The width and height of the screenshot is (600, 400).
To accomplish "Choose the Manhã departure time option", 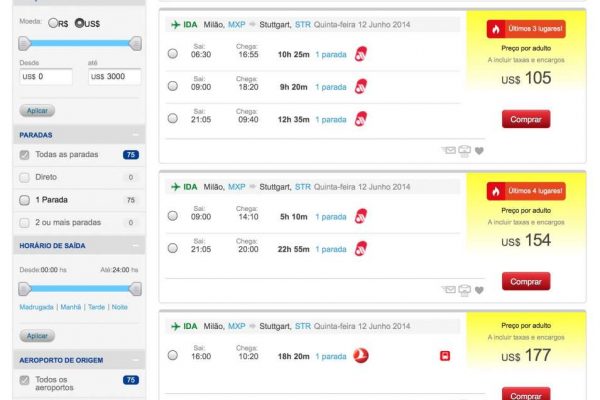I will 70,307.
